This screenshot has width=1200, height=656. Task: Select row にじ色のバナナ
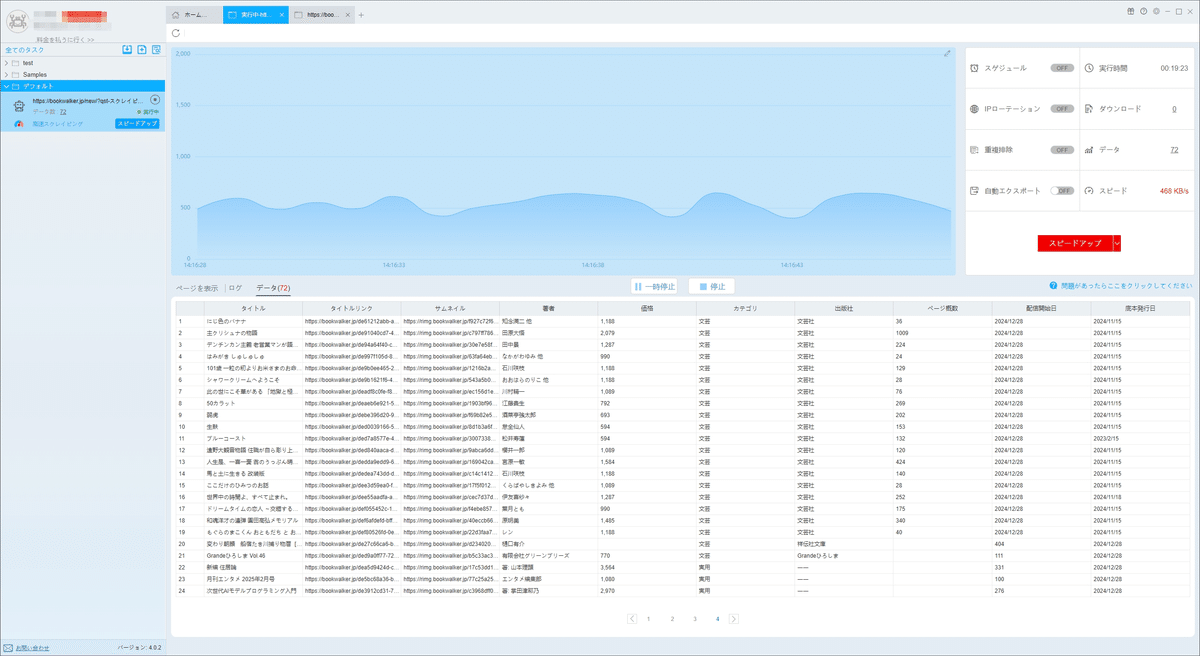pos(683,321)
